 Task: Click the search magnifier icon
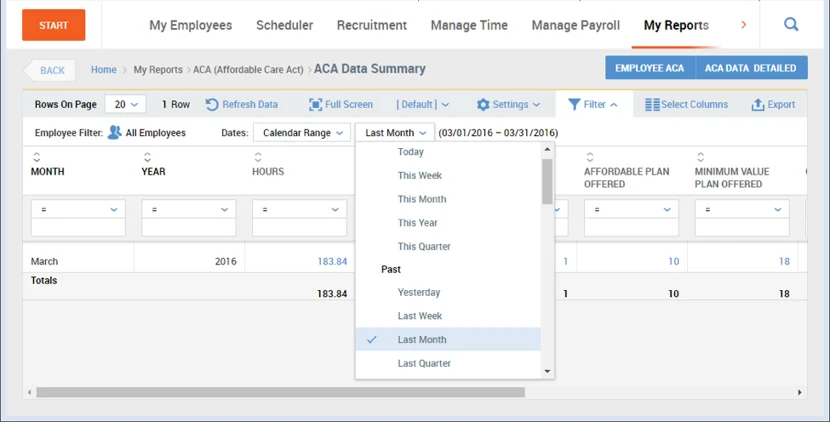[x=791, y=25]
